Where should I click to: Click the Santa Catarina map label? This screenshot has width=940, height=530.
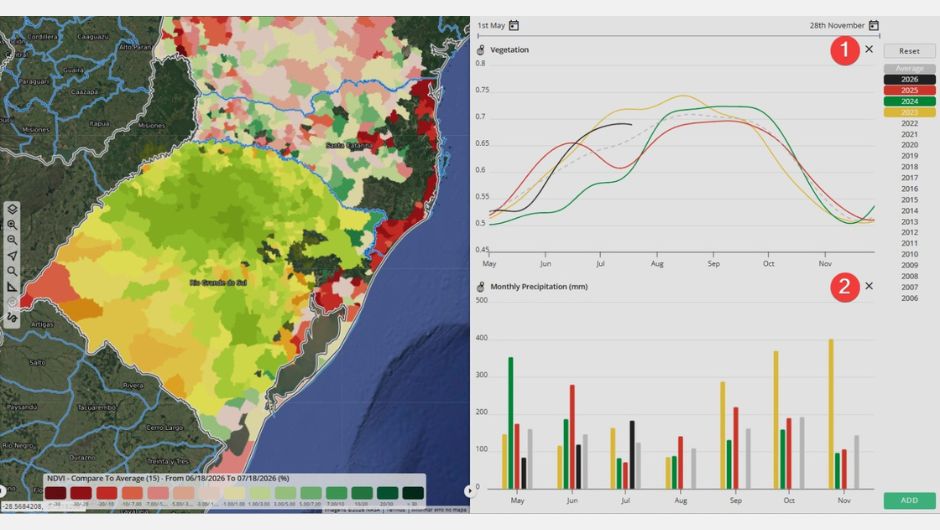(x=348, y=146)
